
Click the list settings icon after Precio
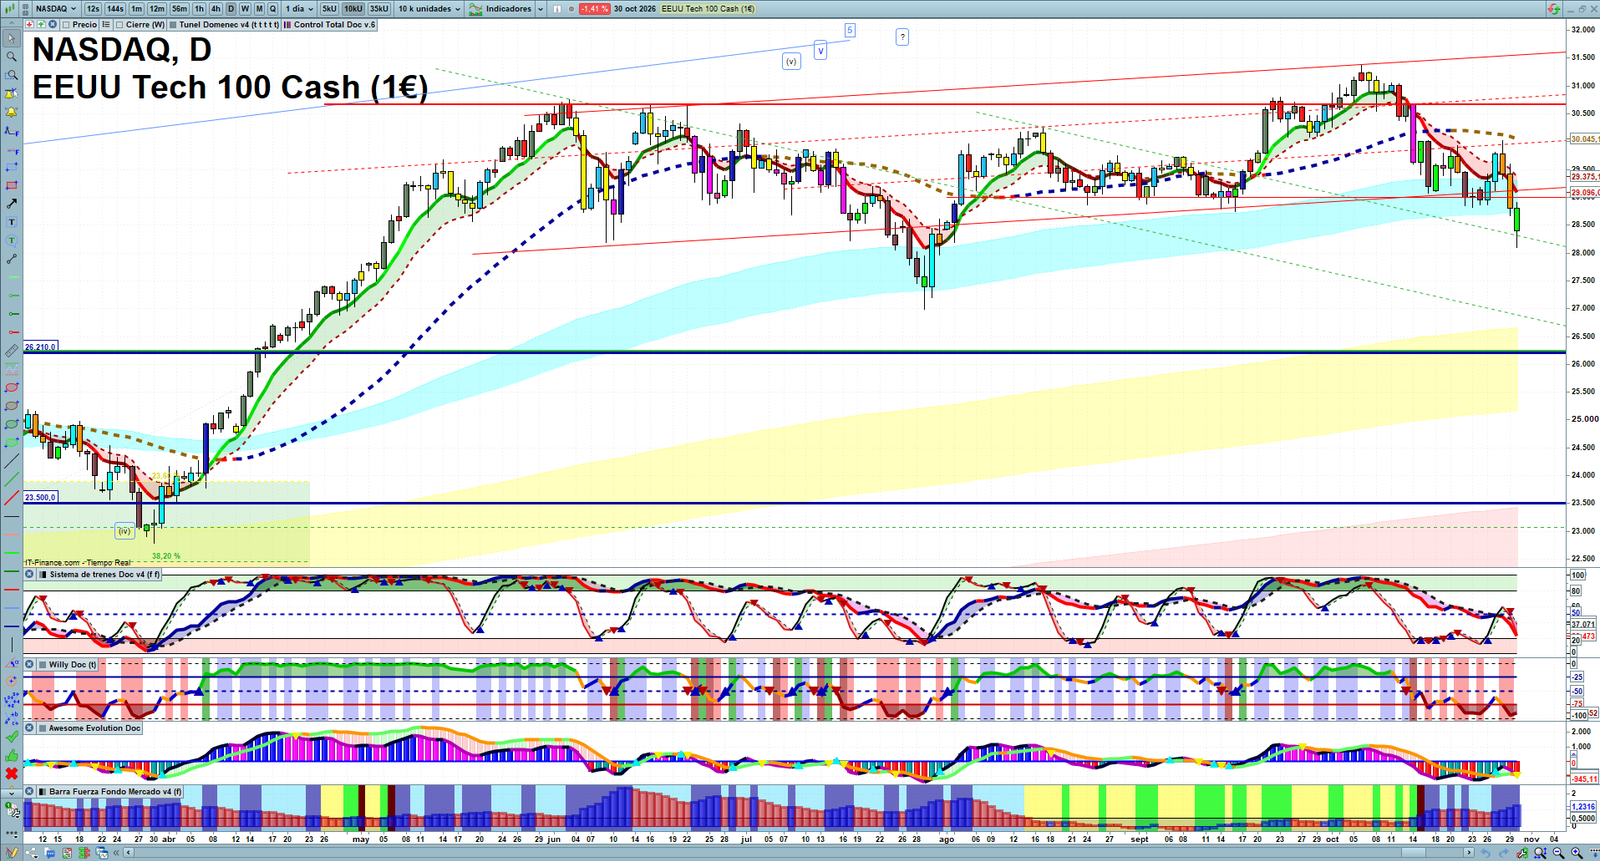[x=106, y=24]
